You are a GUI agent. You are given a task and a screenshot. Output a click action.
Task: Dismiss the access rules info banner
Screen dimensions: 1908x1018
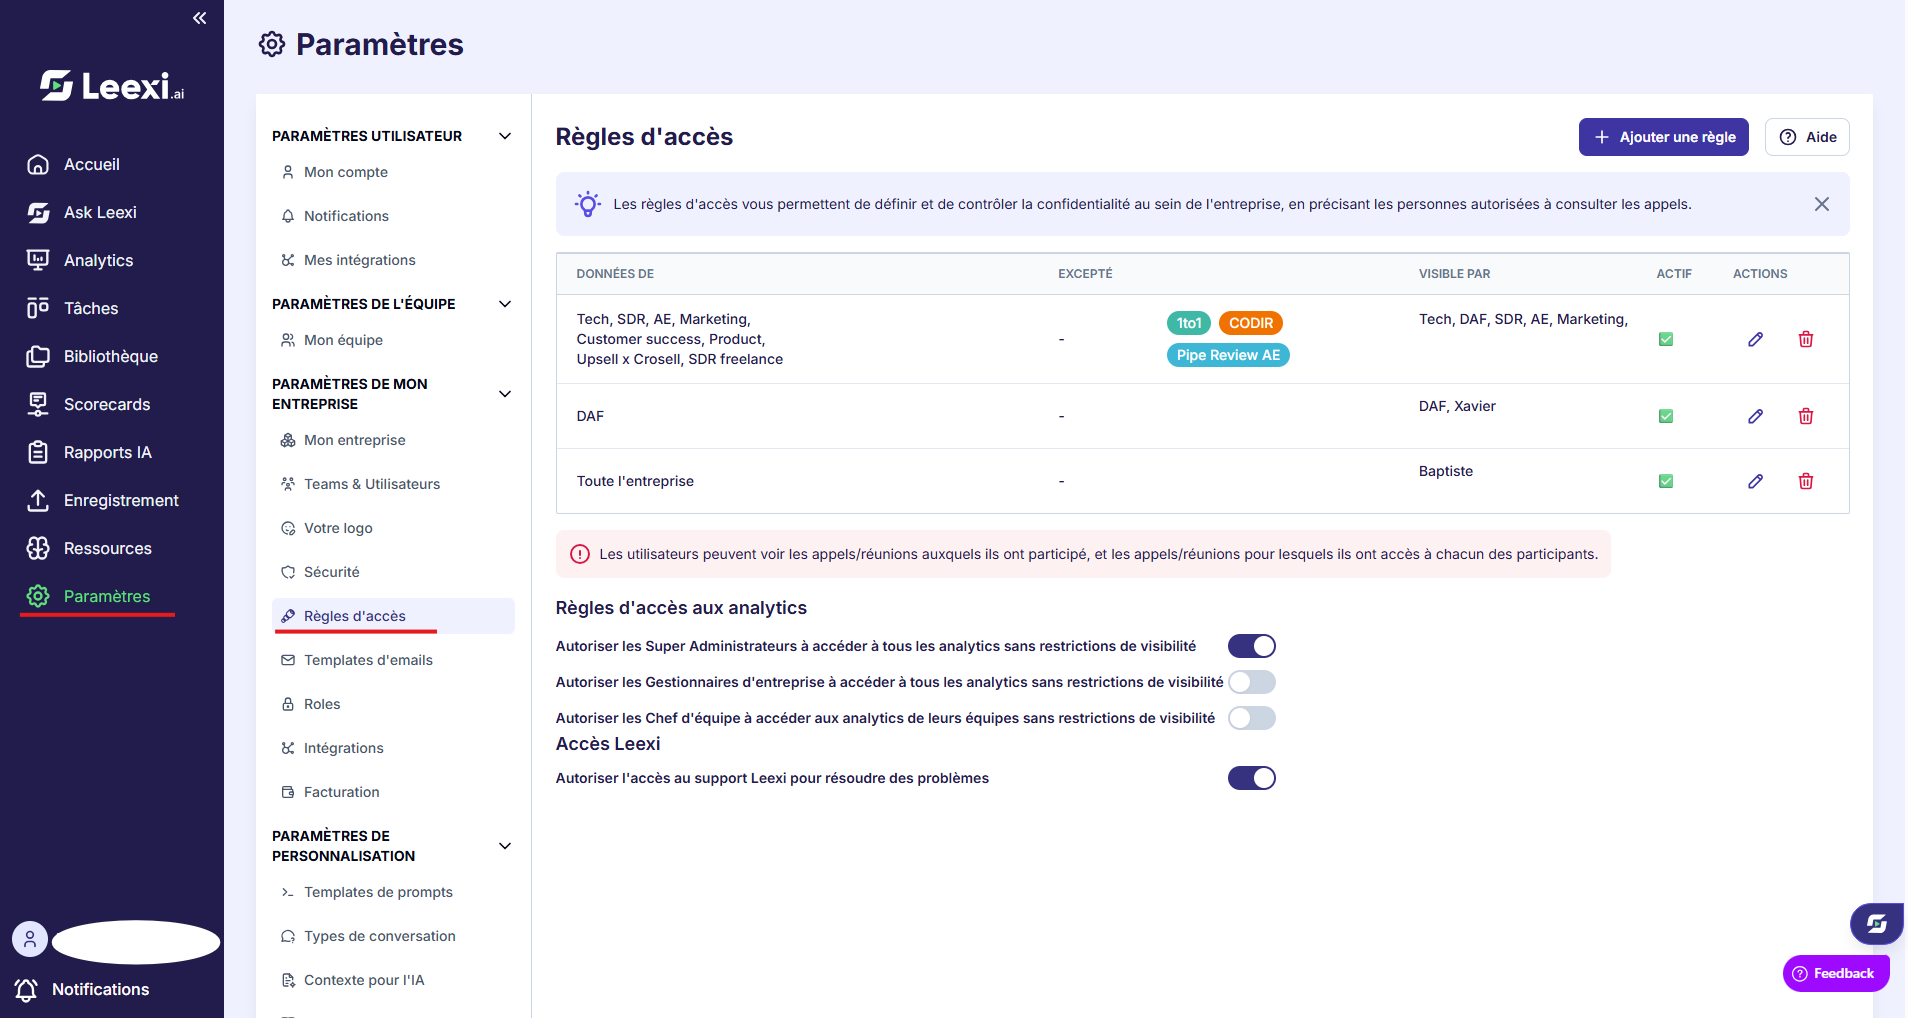click(1822, 204)
